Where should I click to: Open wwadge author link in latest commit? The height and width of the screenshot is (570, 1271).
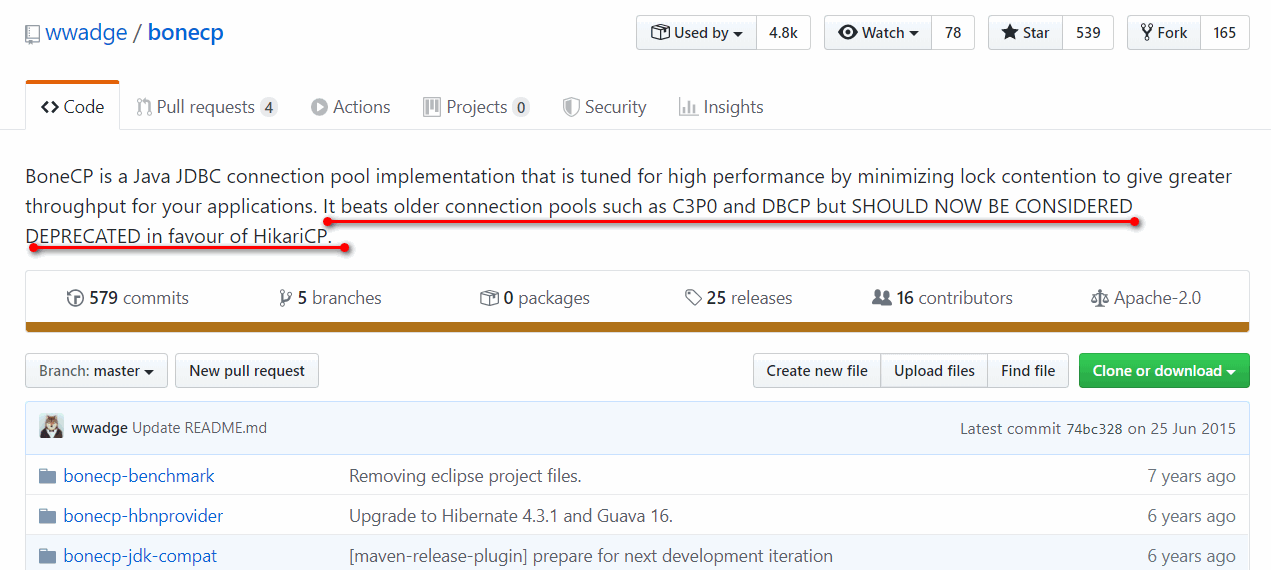pos(99,428)
